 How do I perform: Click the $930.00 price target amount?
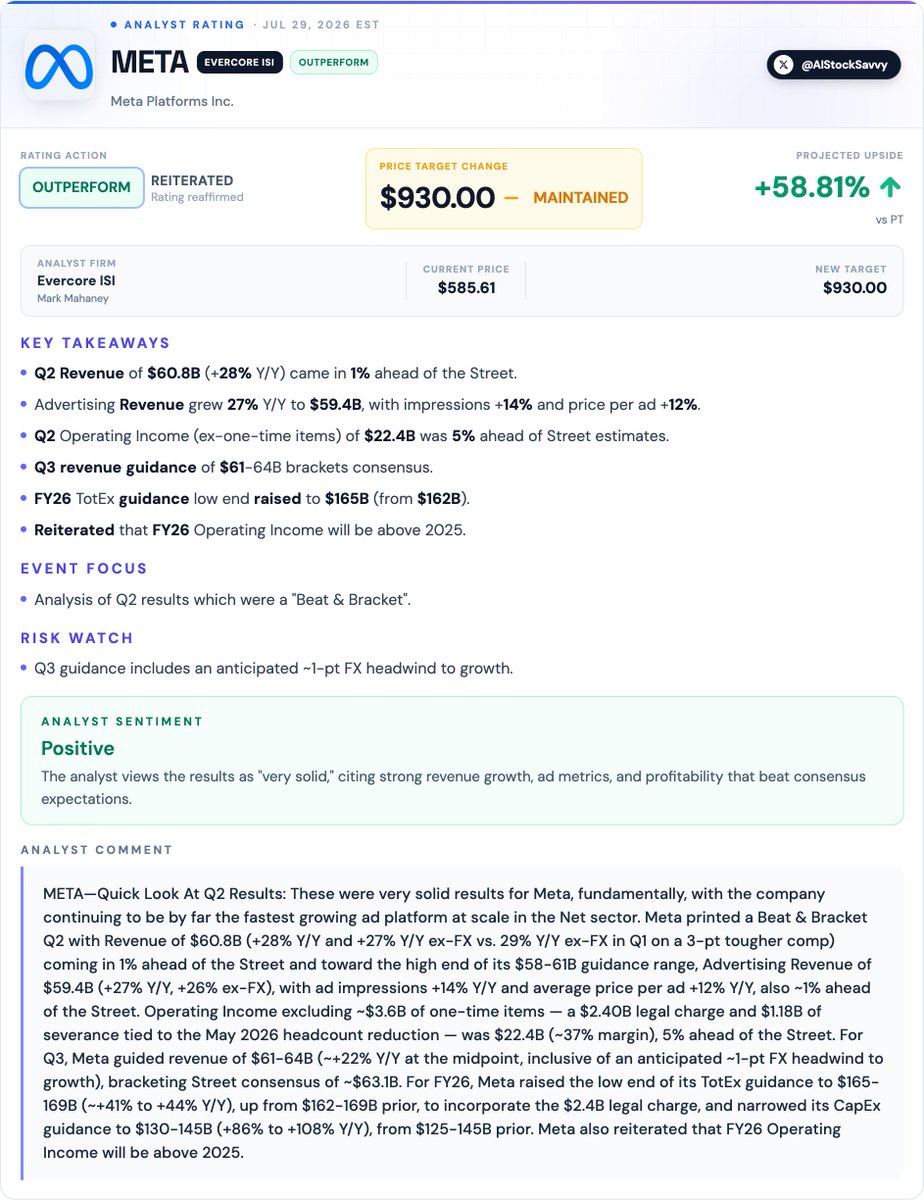click(x=438, y=198)
